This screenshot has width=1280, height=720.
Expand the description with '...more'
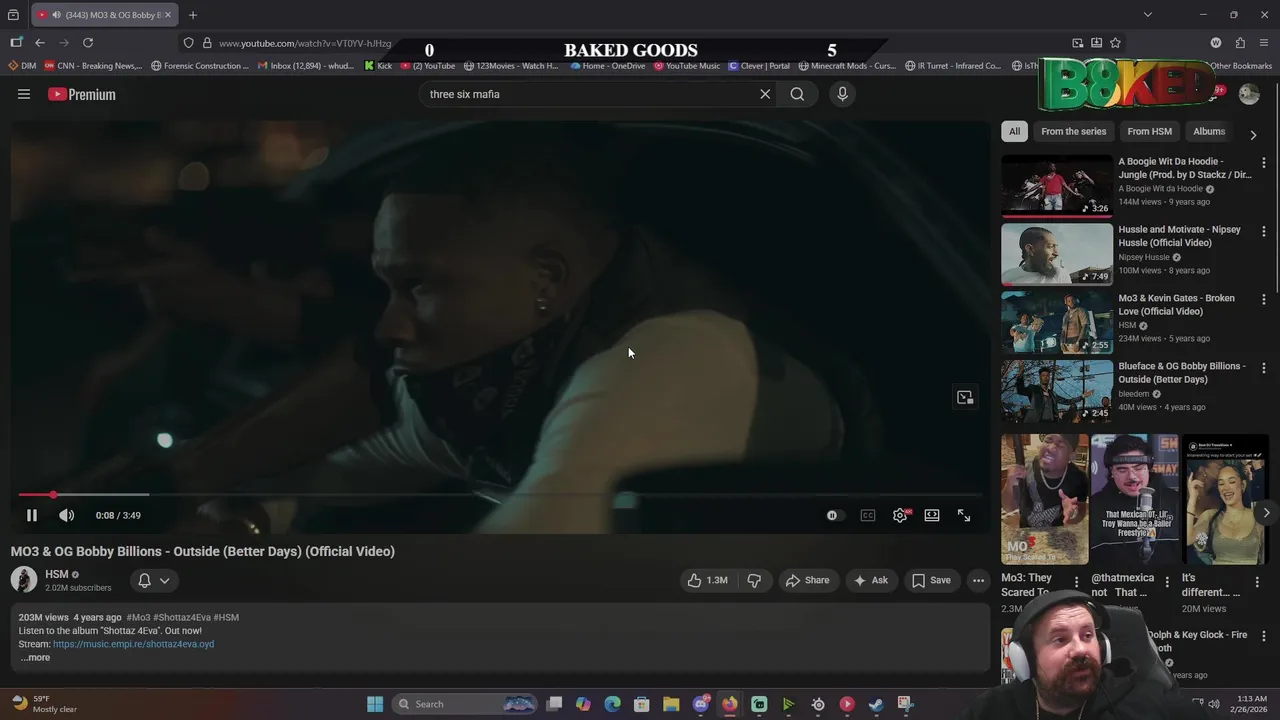35,657
